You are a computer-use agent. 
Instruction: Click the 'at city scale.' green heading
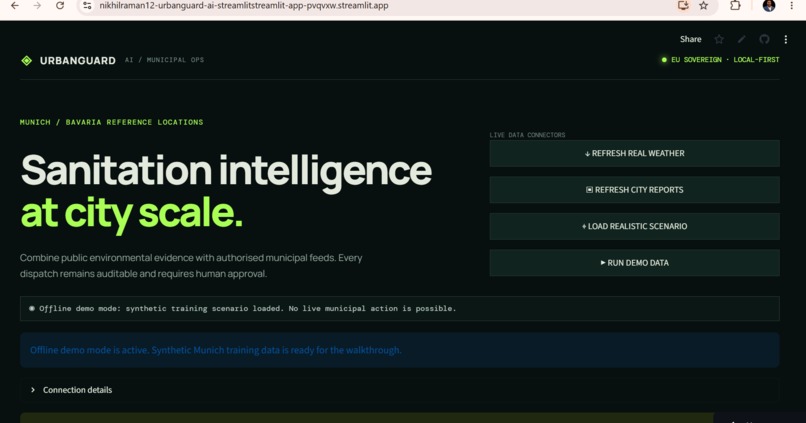132,213
